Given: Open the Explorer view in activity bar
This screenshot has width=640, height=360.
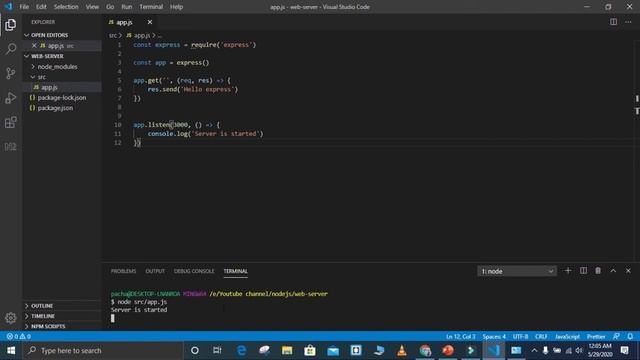Looking at the screenshot, I should (x=11, y=25).
